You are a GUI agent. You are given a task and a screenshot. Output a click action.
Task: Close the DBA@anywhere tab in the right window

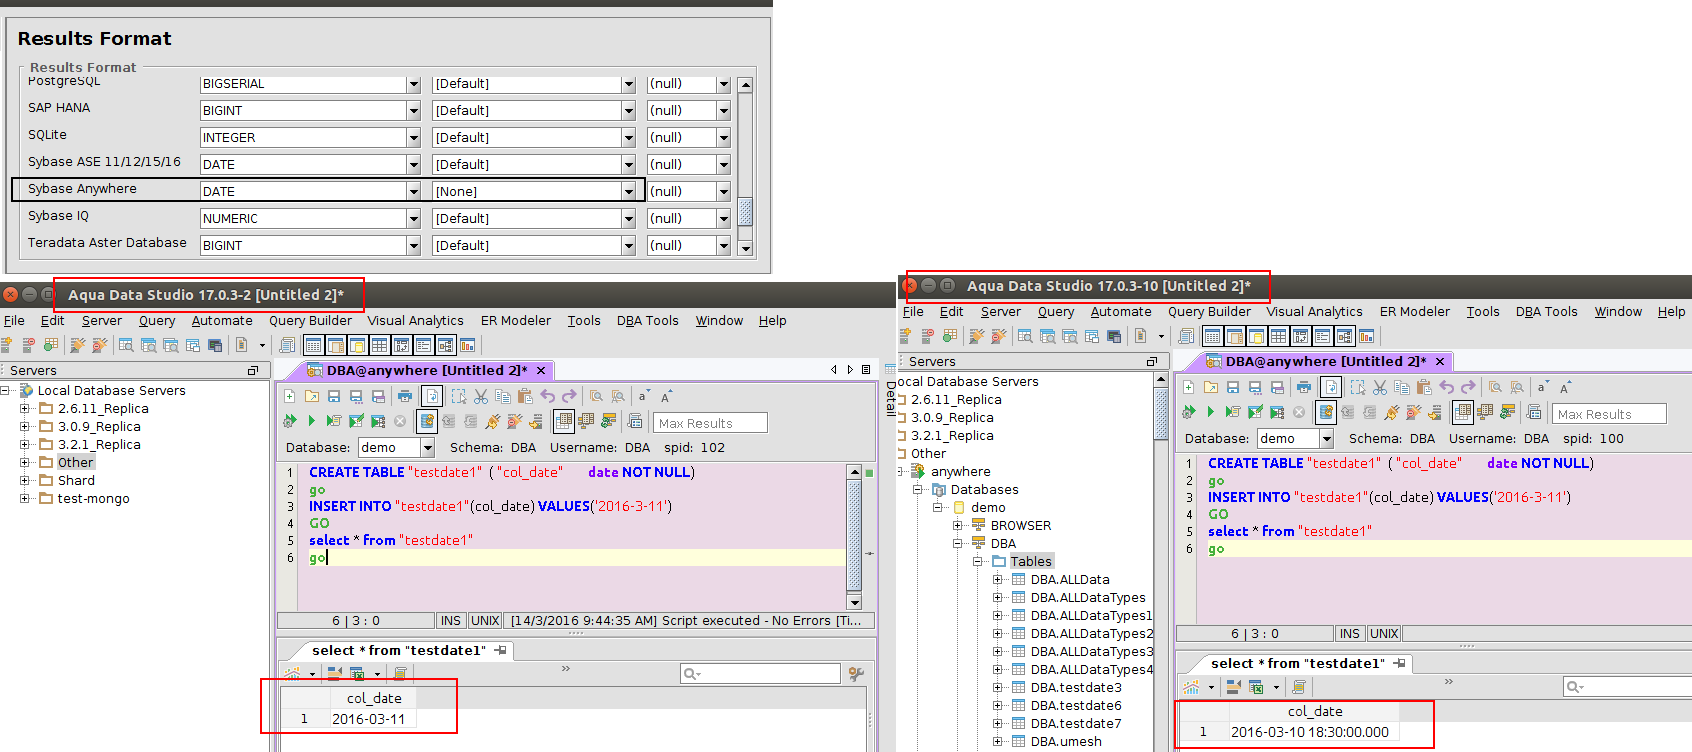pyautogui.click(x=1440, y=362)
